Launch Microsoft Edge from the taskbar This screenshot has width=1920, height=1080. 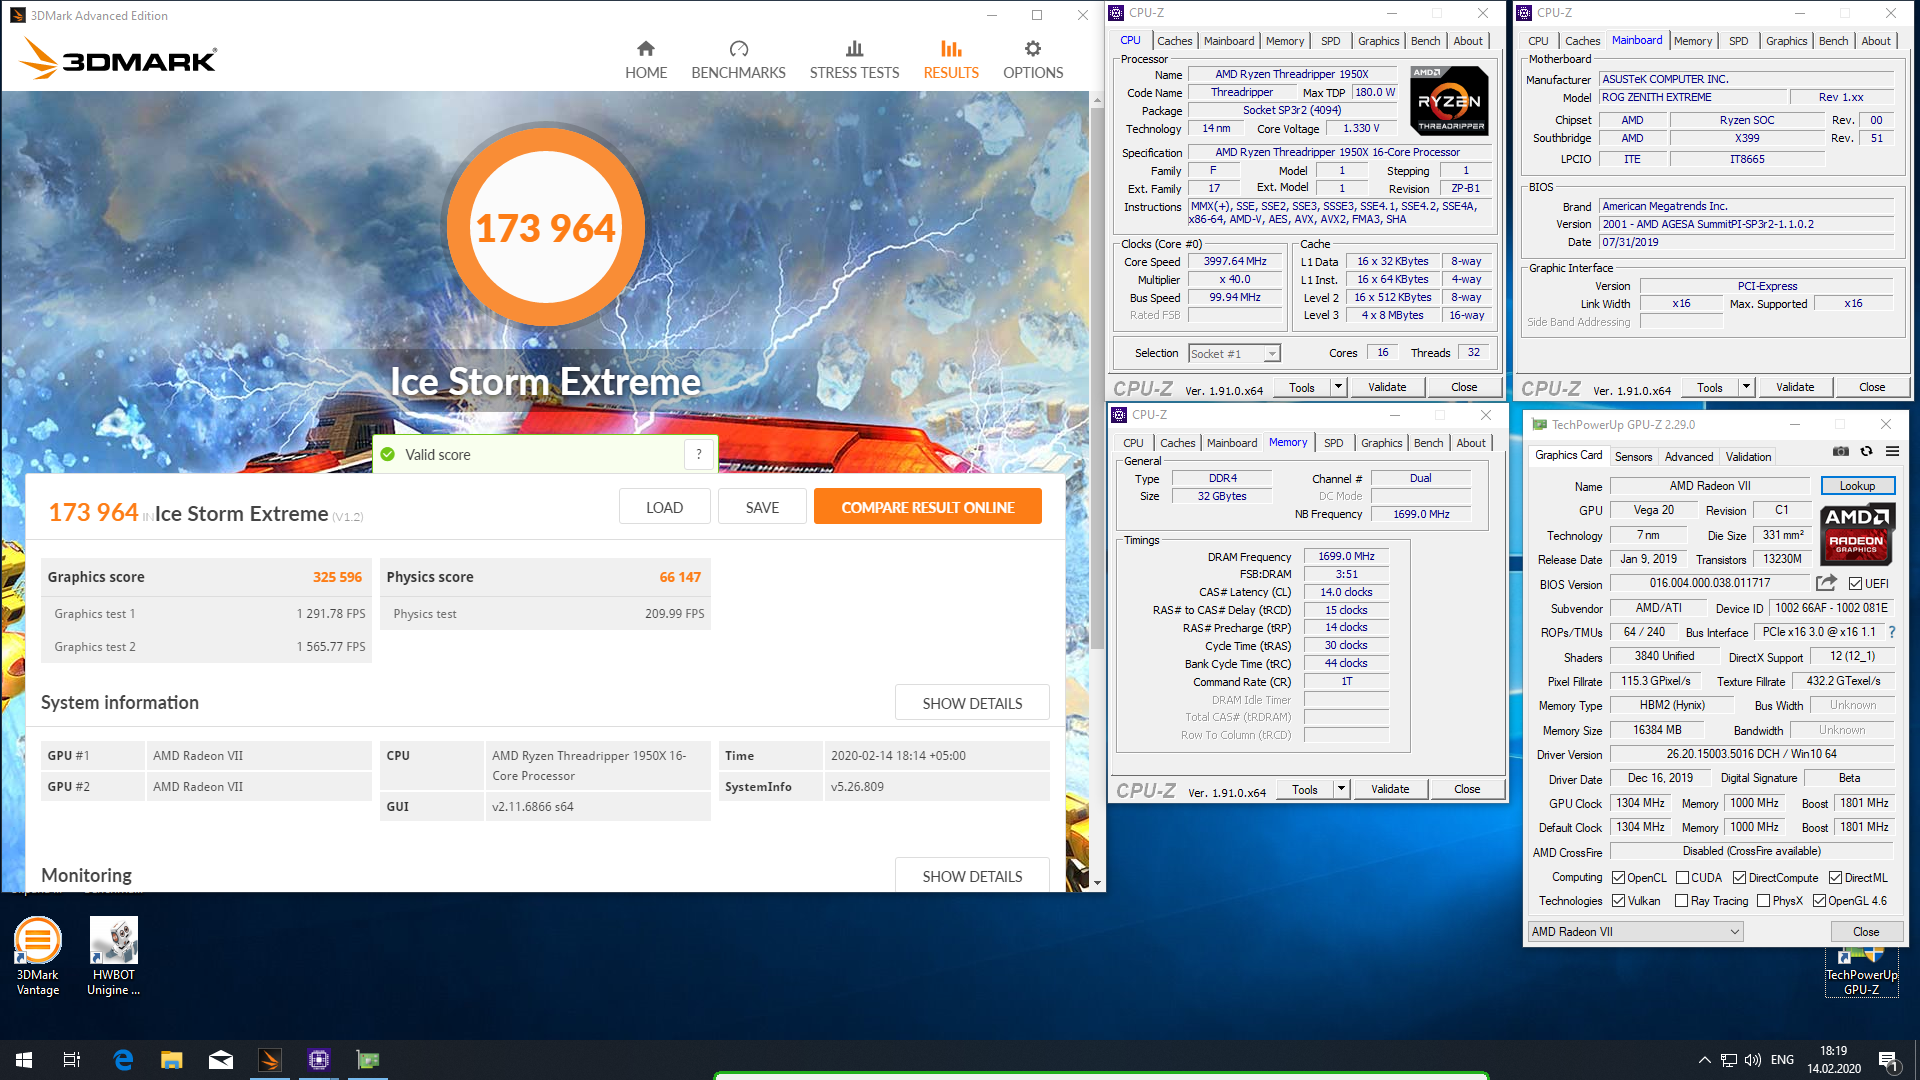point(123,1060)
